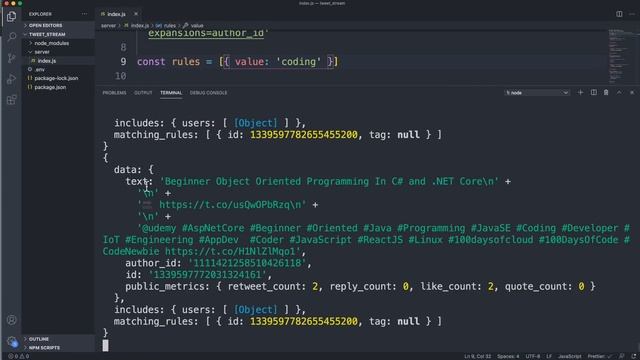The image size is (640, 360).
Task: Open package-lock.json file
Action: click(56, 78)
